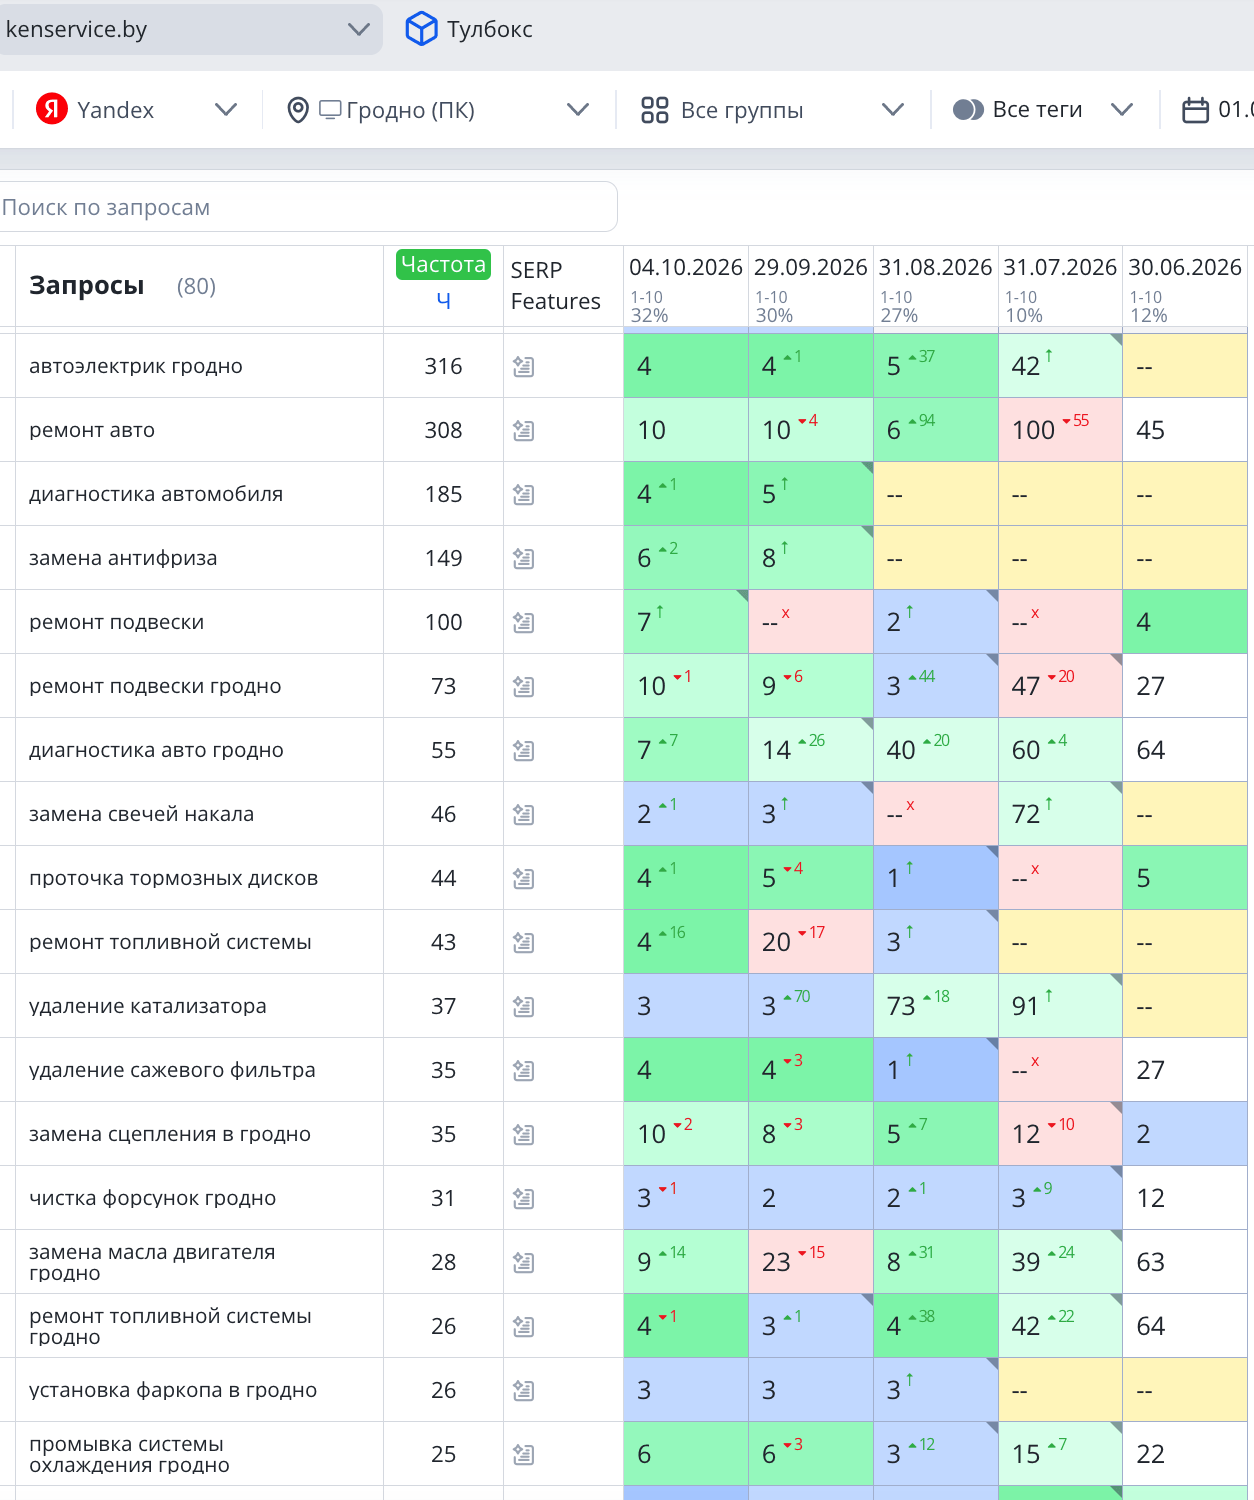Open SERP features icon for ремонт подвески гродно
The image size is (1254, 1500).
pyautogui.click(x=523, y=687)
